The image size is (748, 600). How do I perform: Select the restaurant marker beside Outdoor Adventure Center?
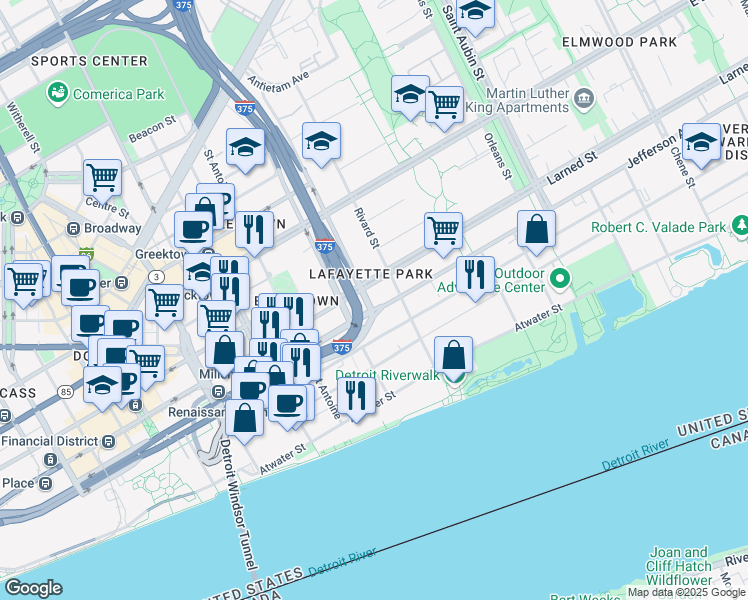pos(475,275)
